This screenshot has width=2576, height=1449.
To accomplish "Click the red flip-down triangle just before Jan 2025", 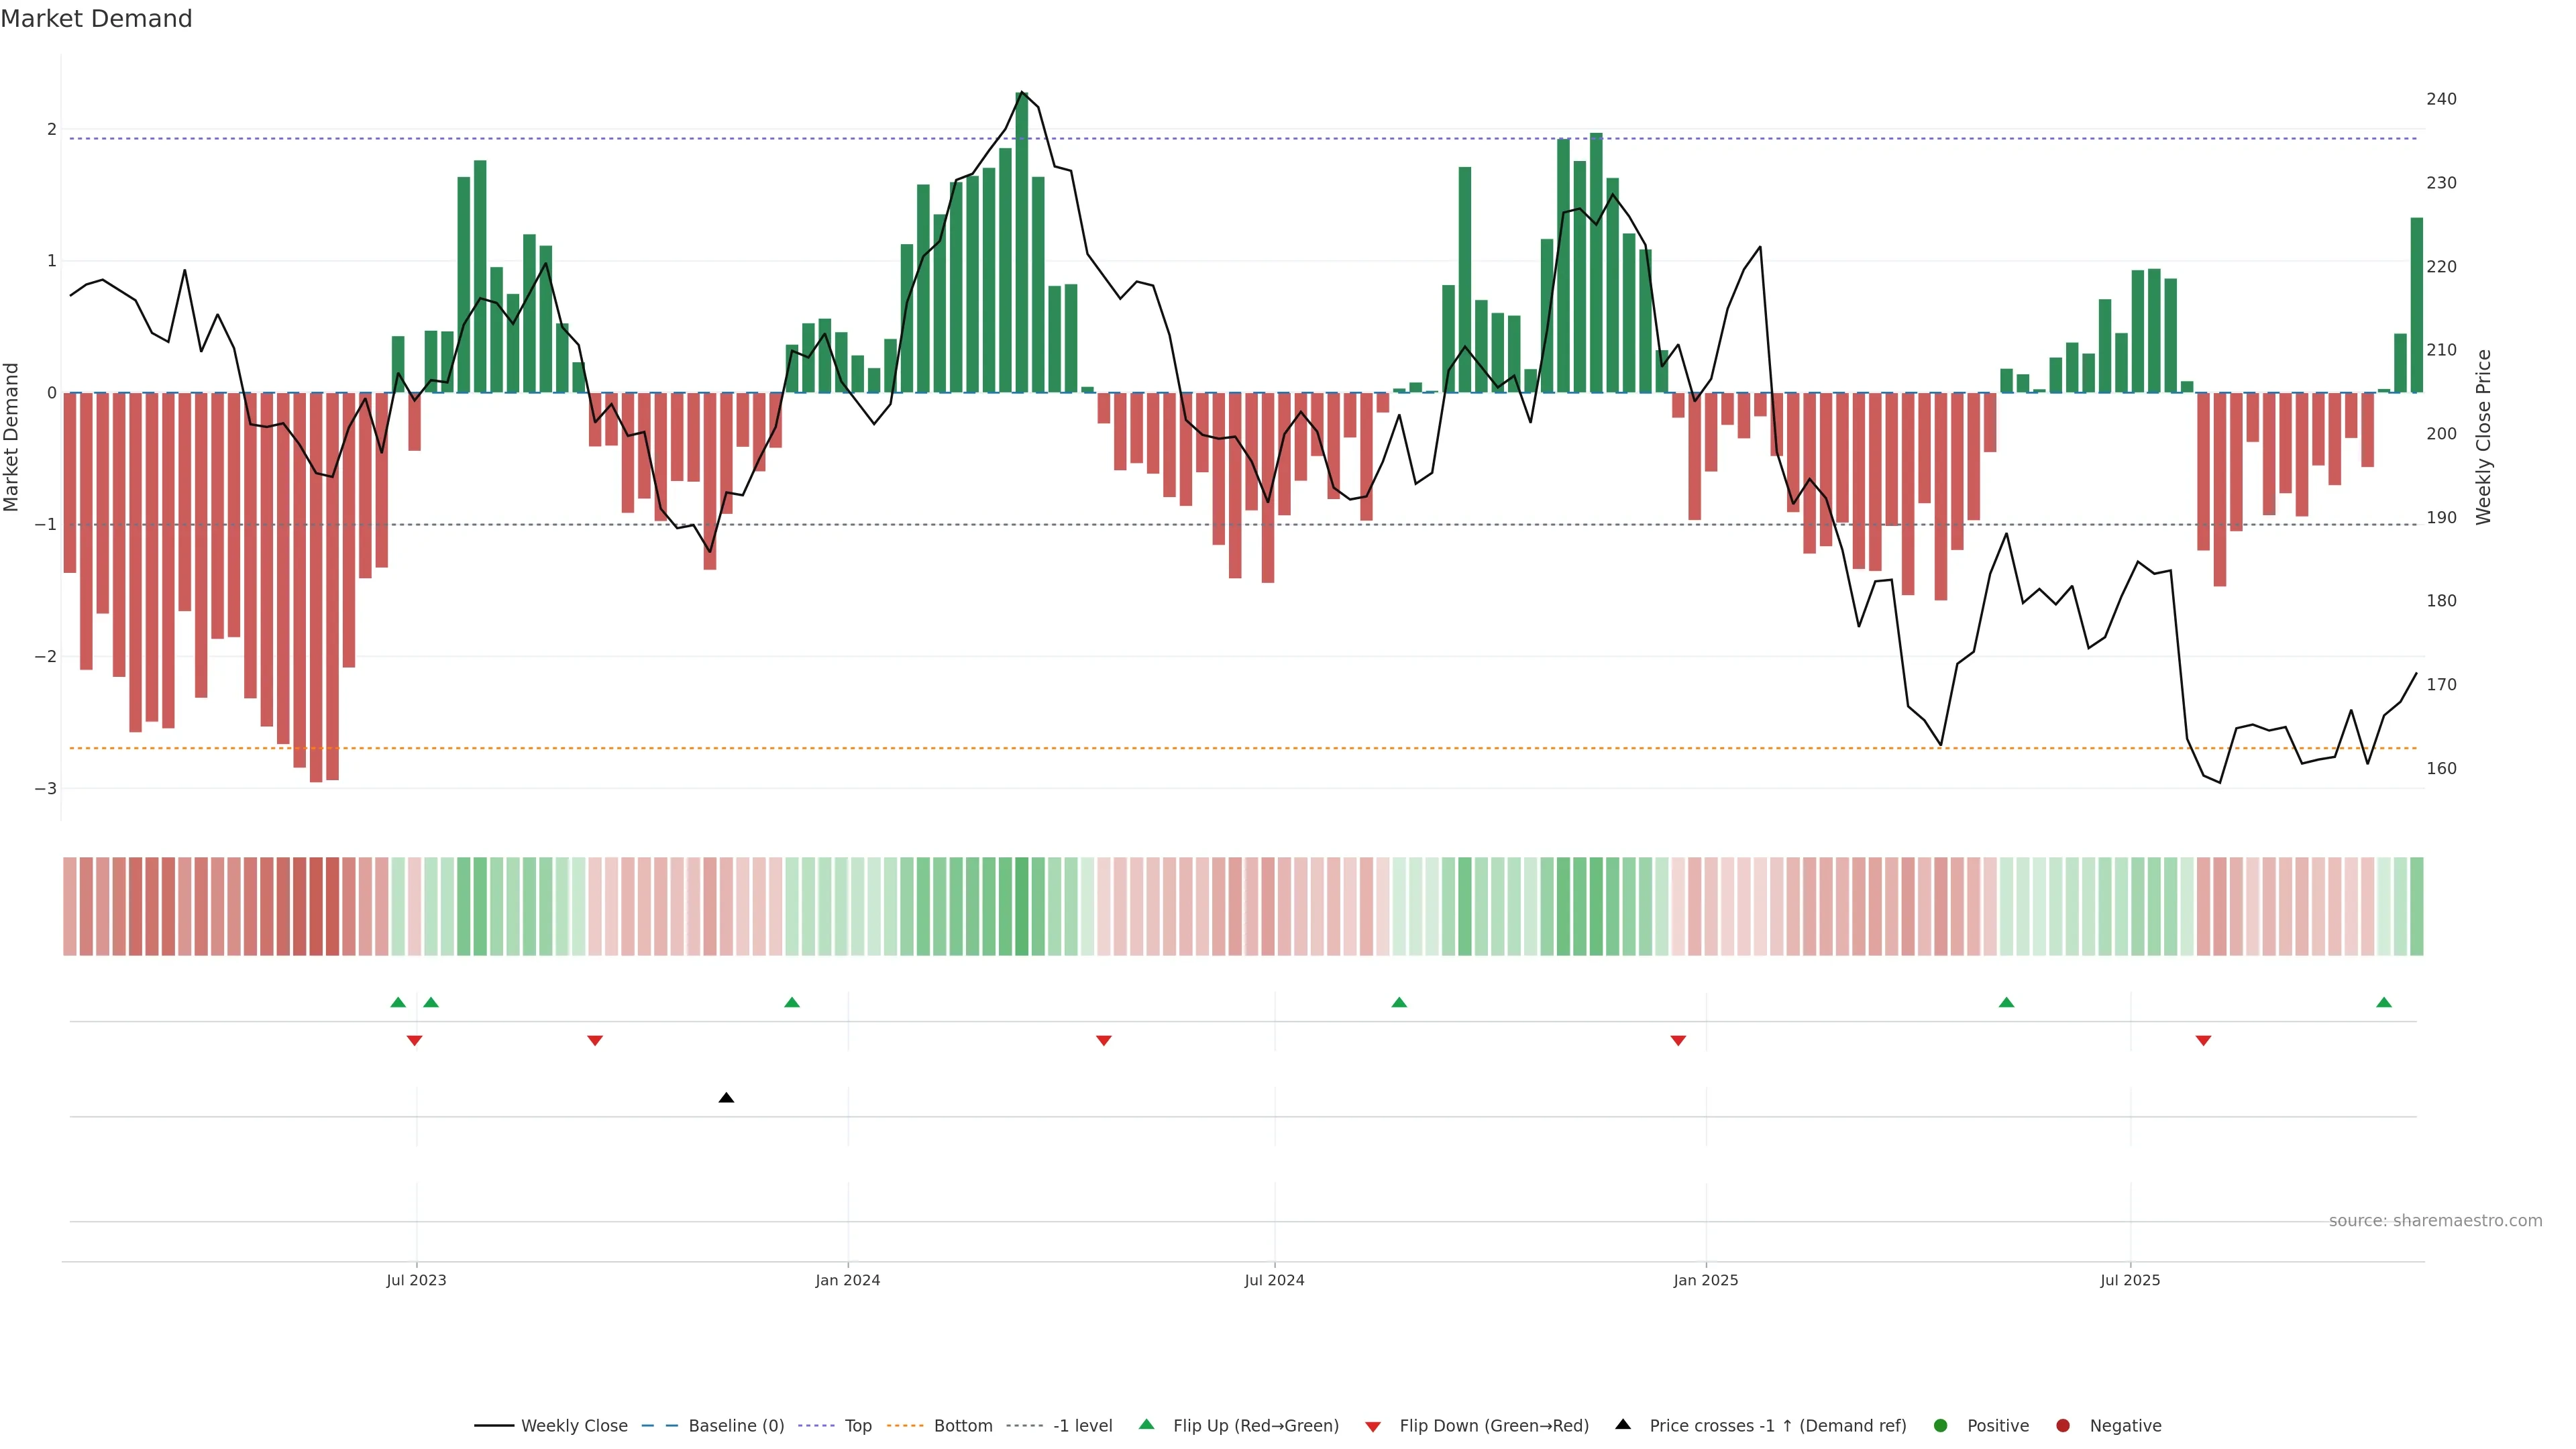I will point(1678,1041).
